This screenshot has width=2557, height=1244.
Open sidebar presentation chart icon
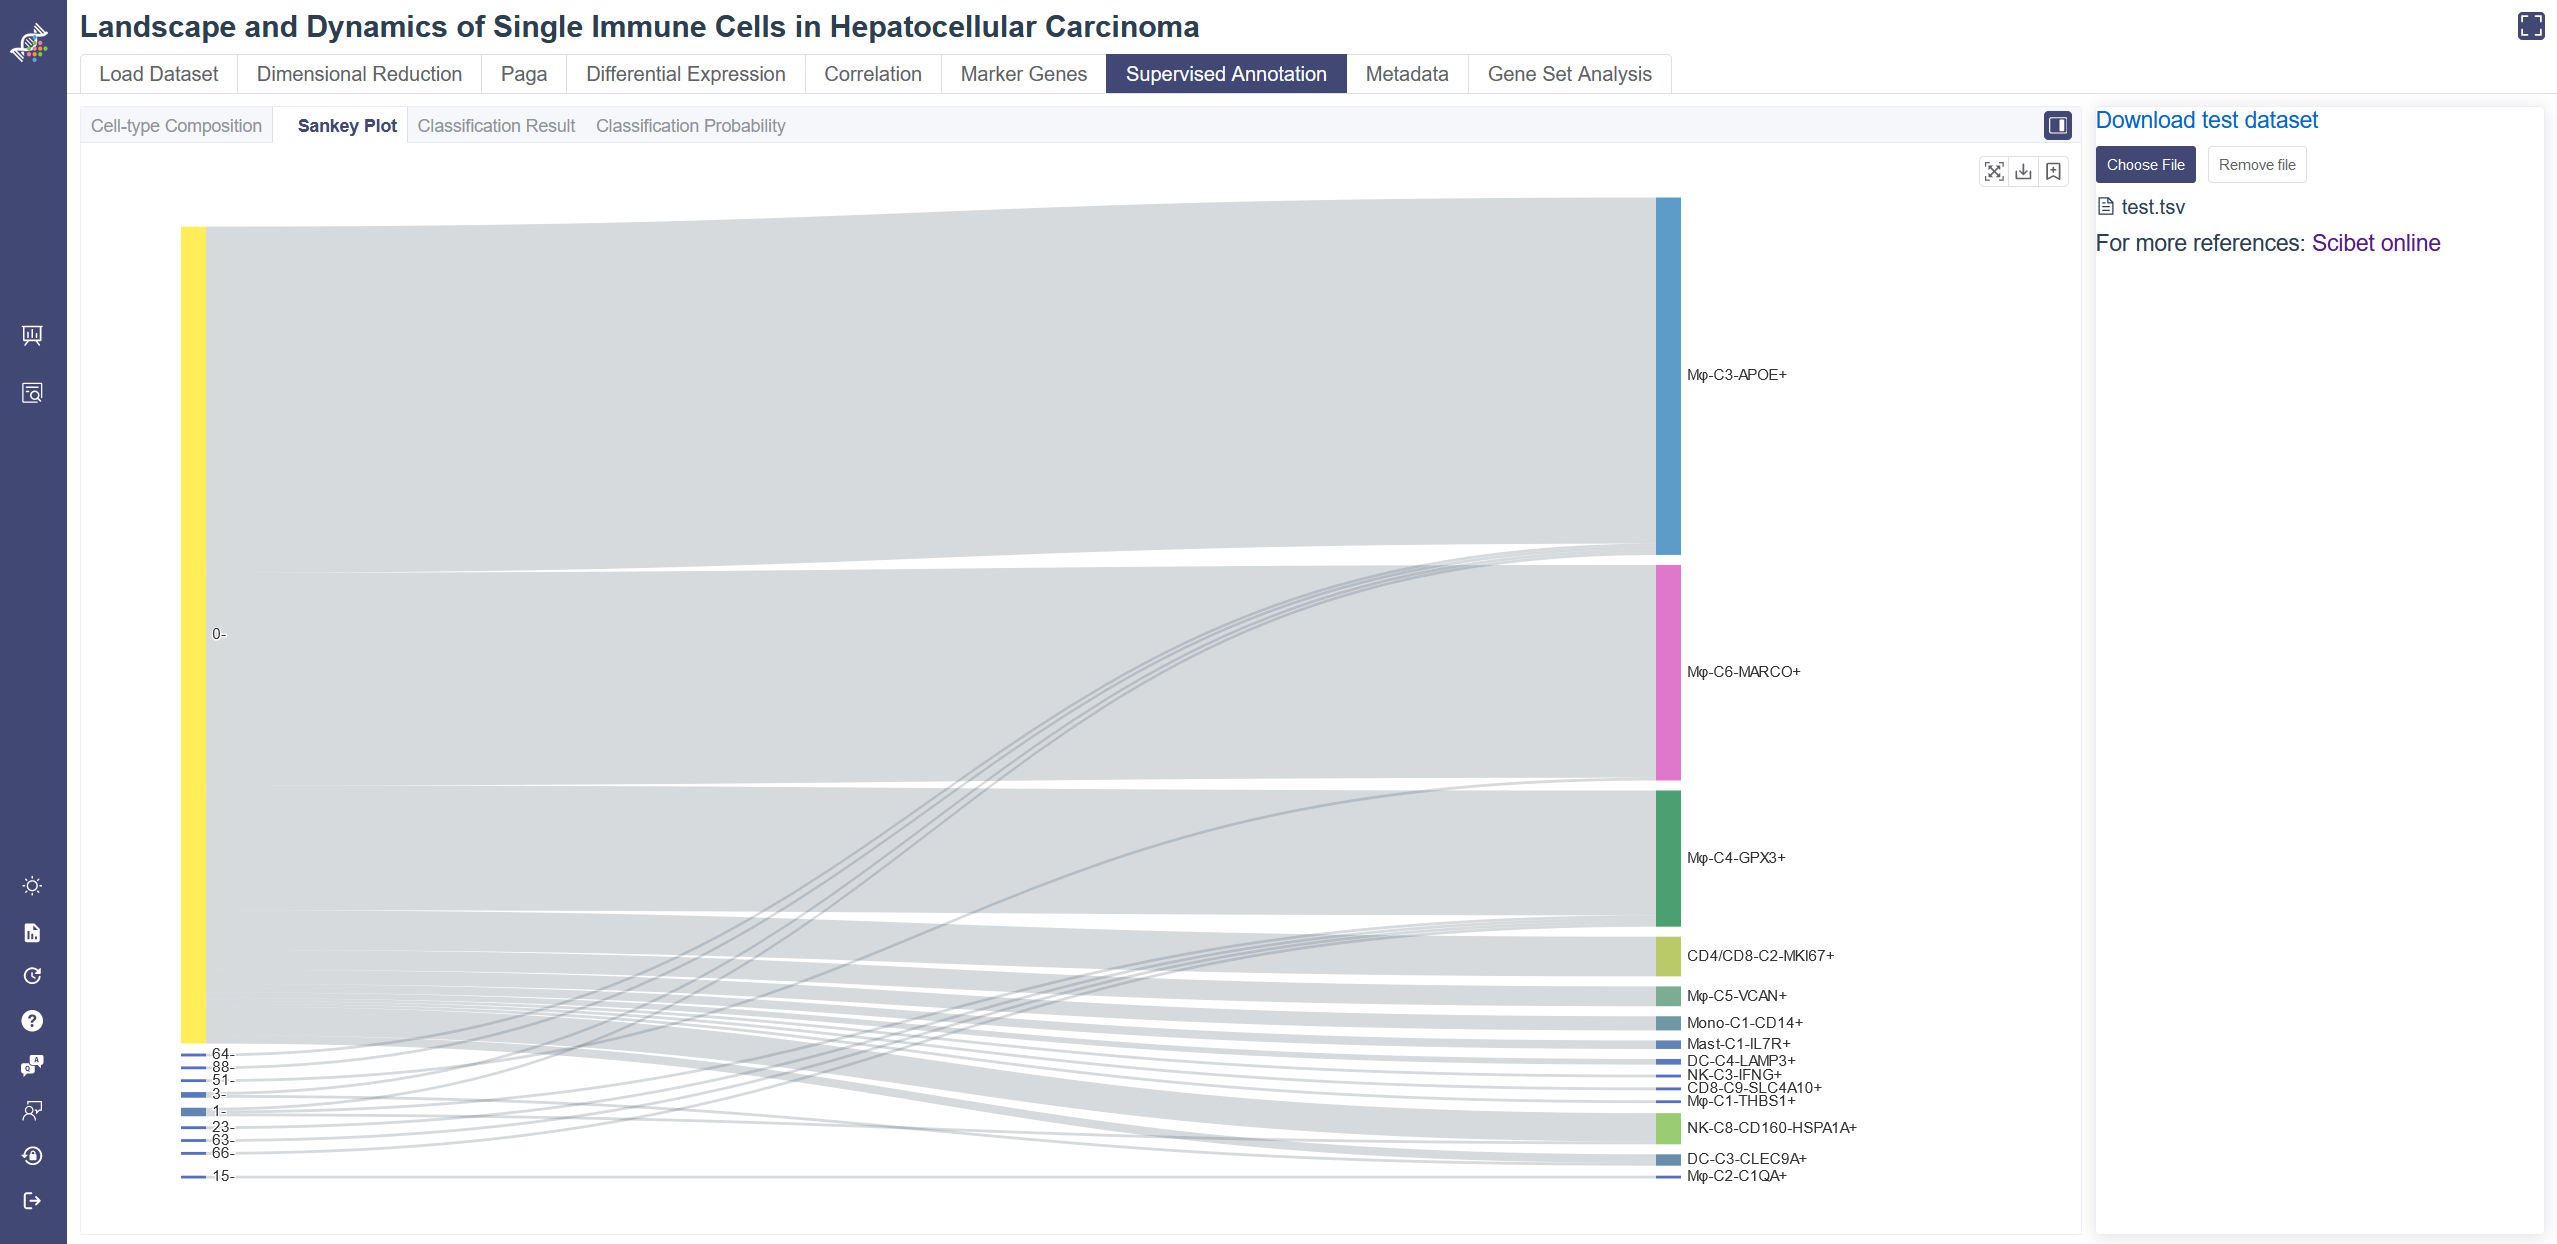[x=32, y=335]
